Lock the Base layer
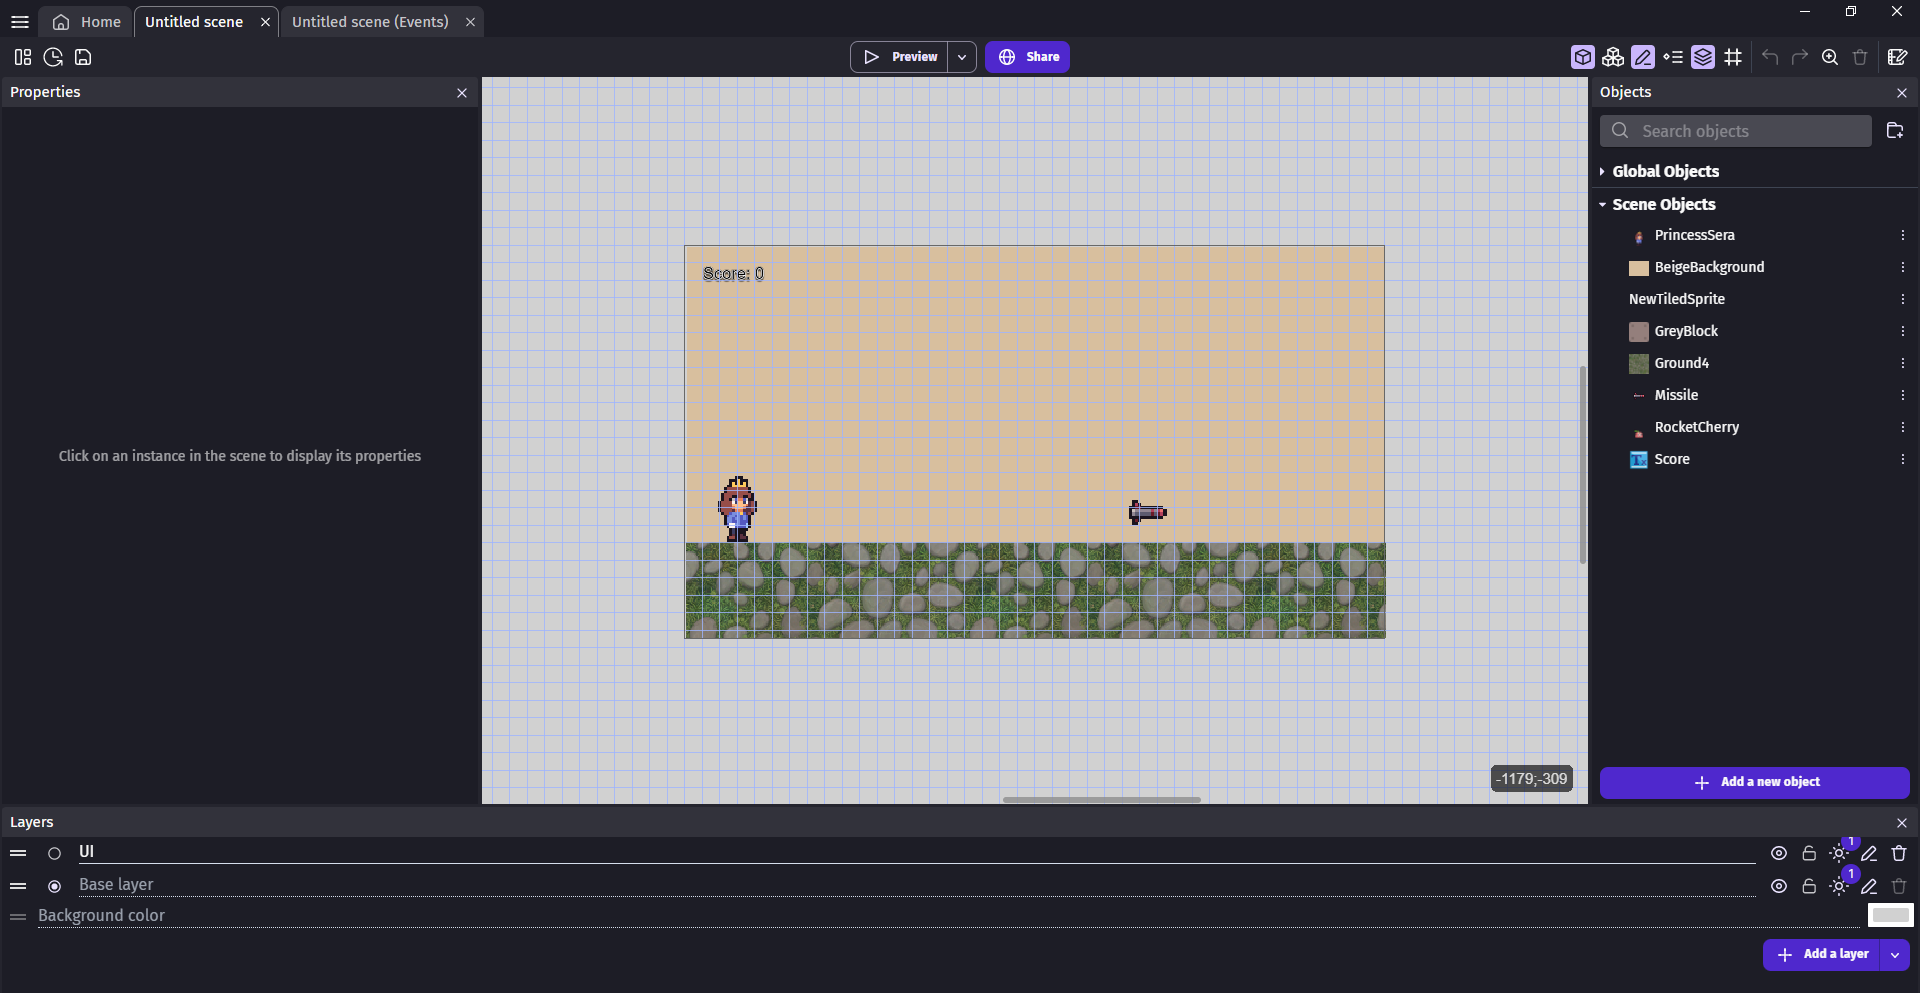 coord(1808,886)
